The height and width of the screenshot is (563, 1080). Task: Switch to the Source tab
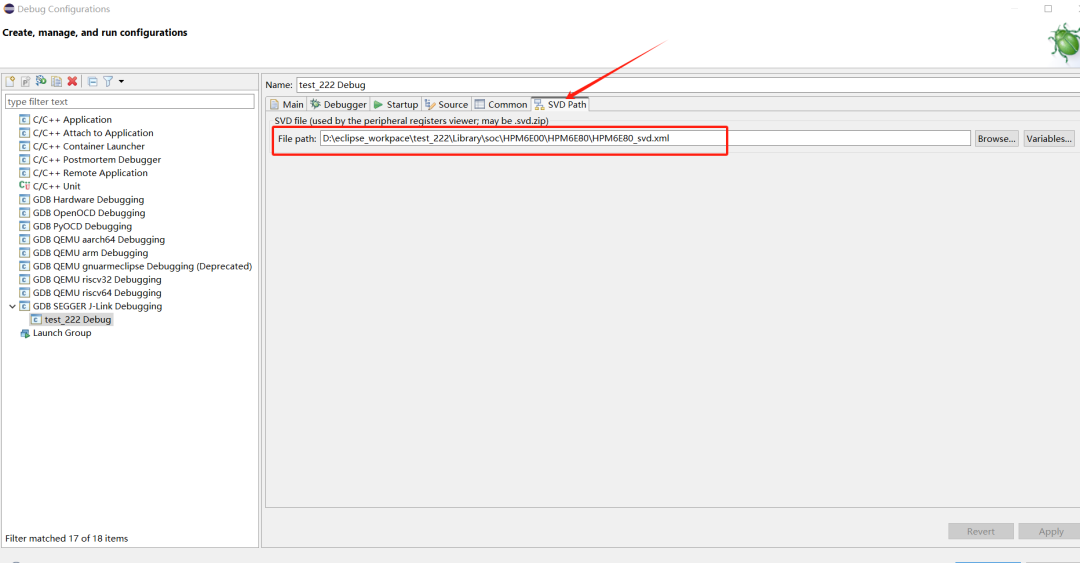446,104
